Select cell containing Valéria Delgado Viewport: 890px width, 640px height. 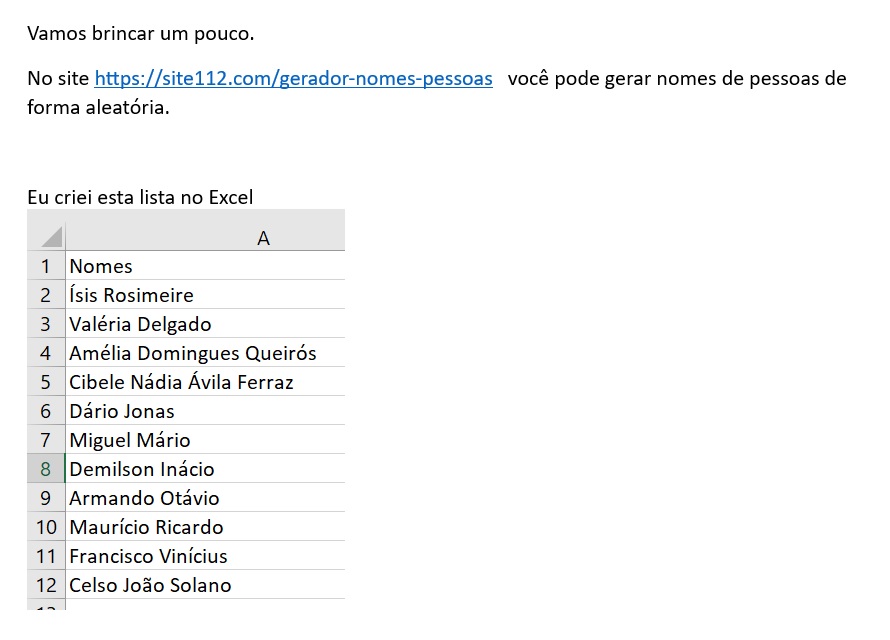click(205, 323)
